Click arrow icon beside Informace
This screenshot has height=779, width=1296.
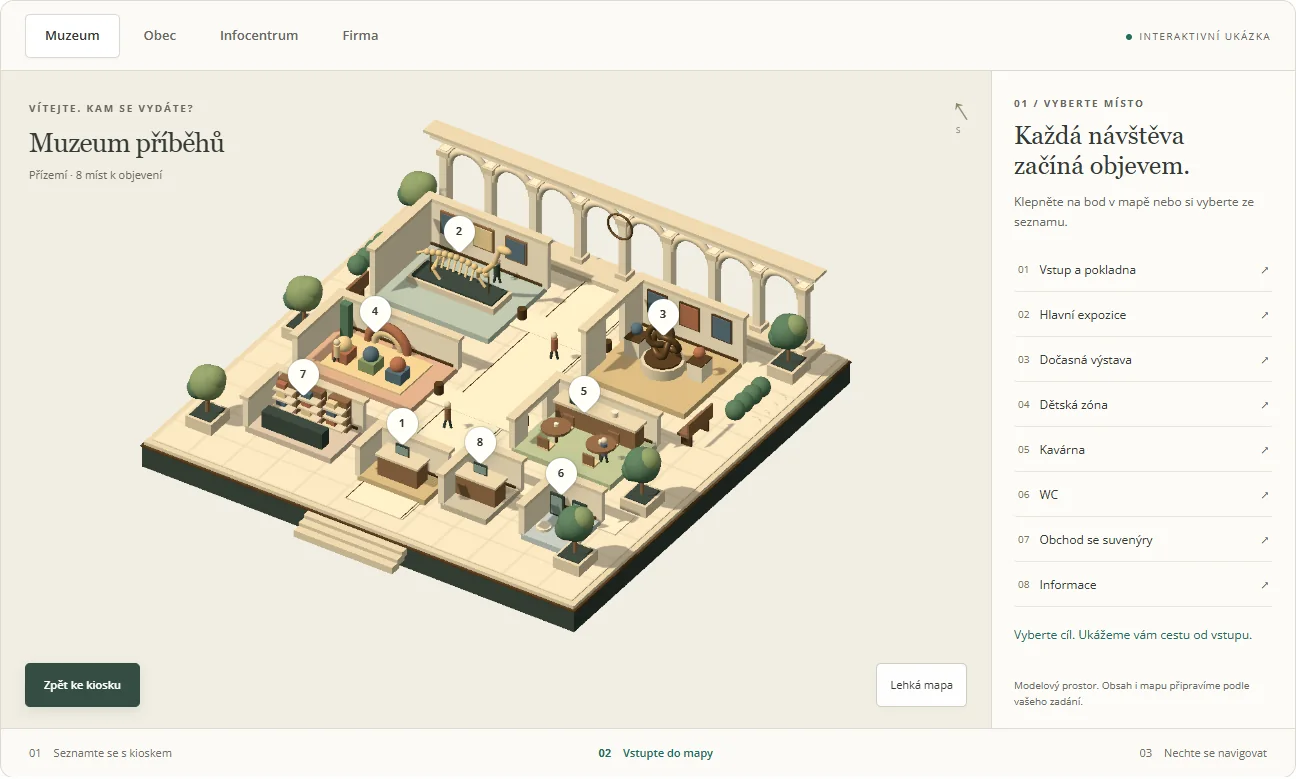(x=1264, y=585)
